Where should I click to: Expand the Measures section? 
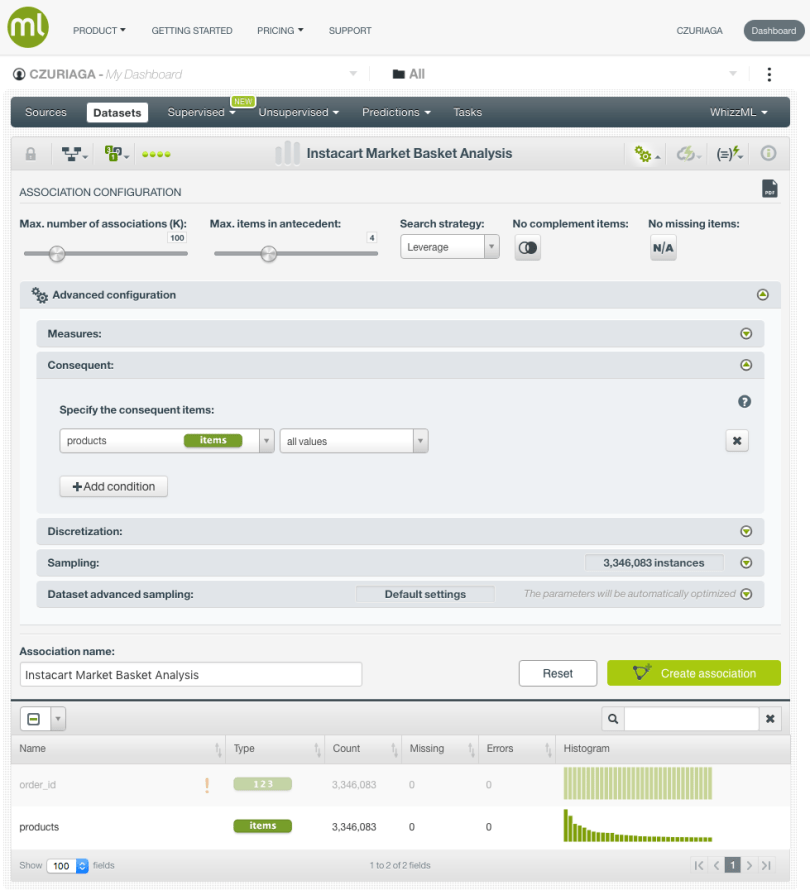pos(745,334)
